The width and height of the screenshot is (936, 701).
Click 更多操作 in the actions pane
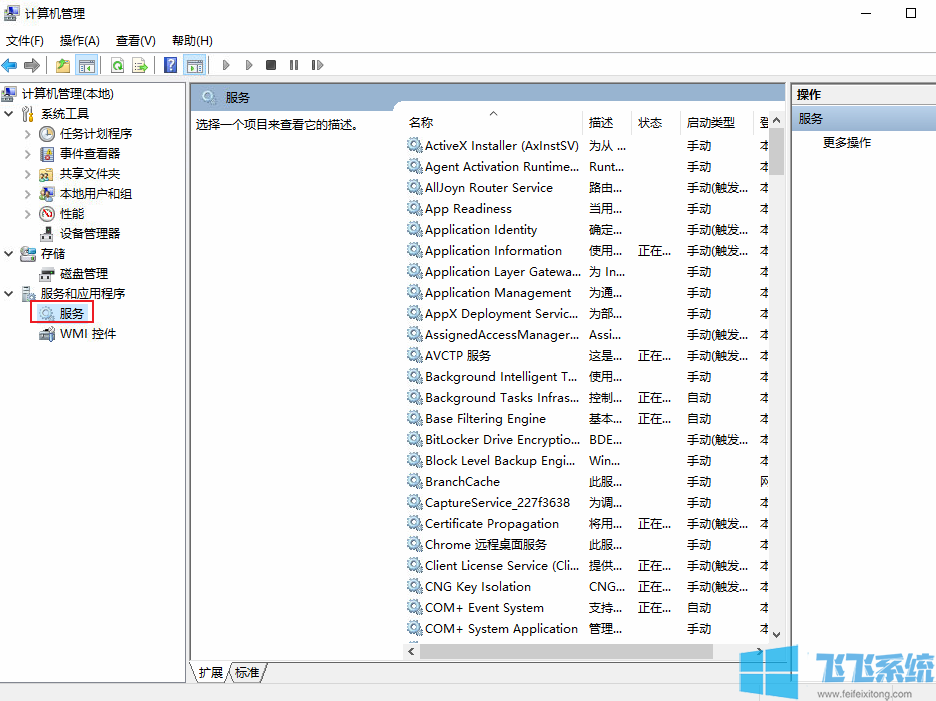point(846,143)
